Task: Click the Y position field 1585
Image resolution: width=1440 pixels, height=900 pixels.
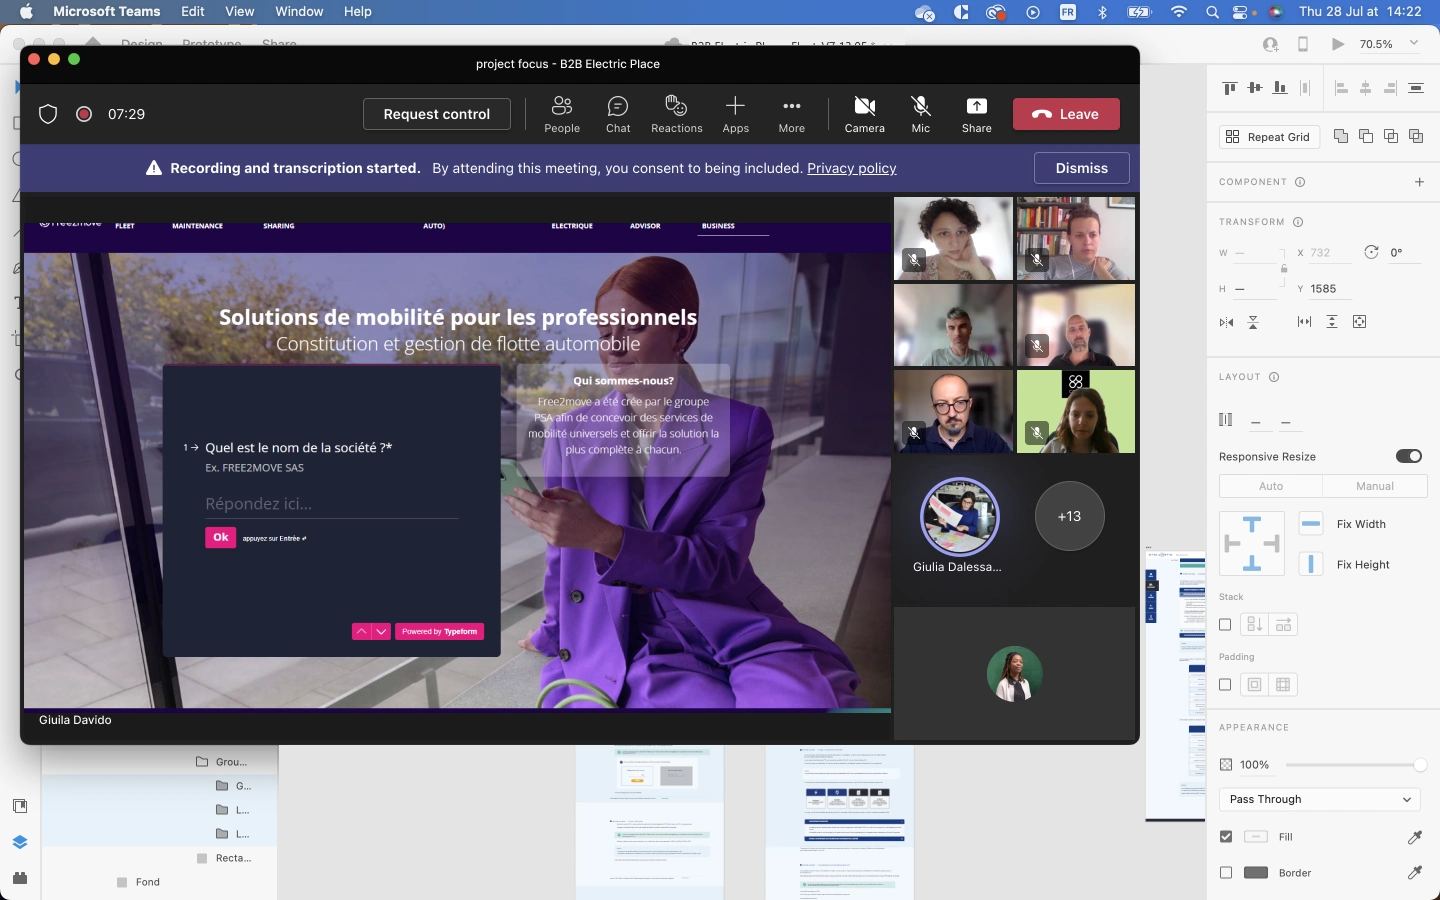Action: point(1331,289)
